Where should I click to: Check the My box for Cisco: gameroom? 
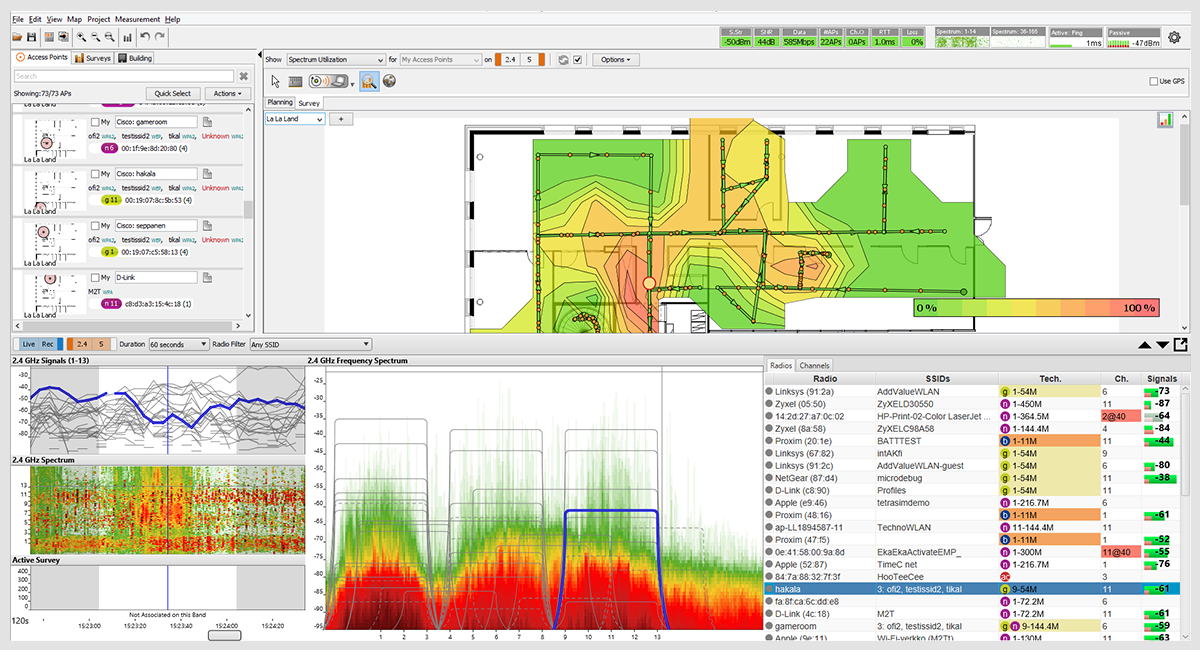point(96,122)
